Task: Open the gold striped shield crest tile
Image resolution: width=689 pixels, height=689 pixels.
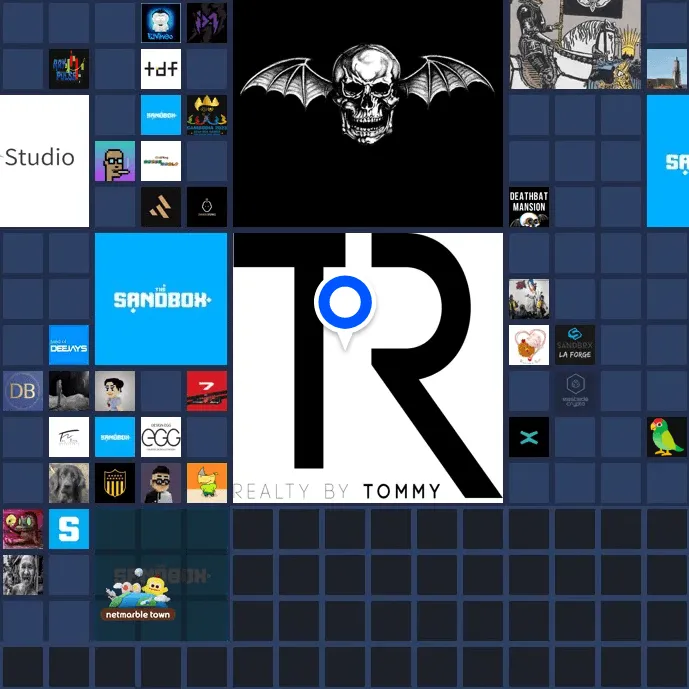Action: click(115, 483)
